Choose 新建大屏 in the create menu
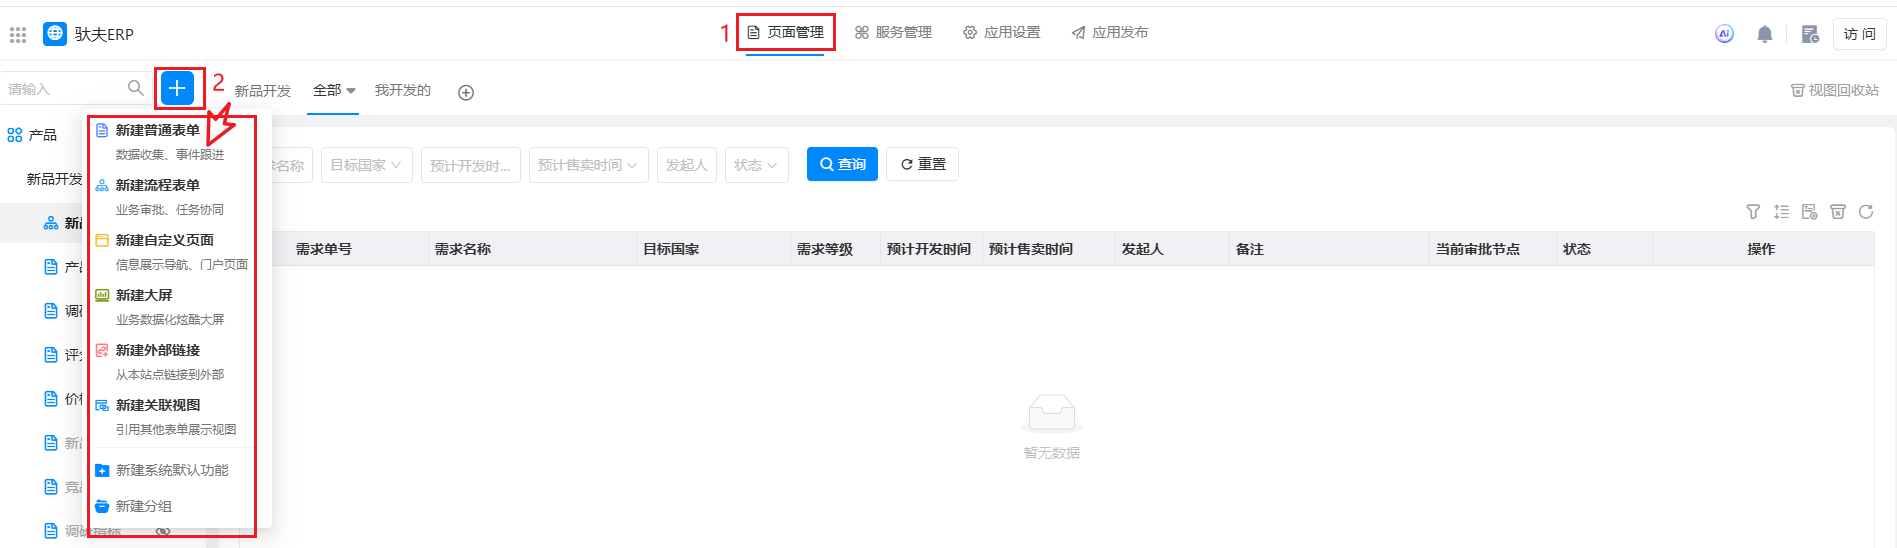Screen dimensions: 1897x548 144,296
